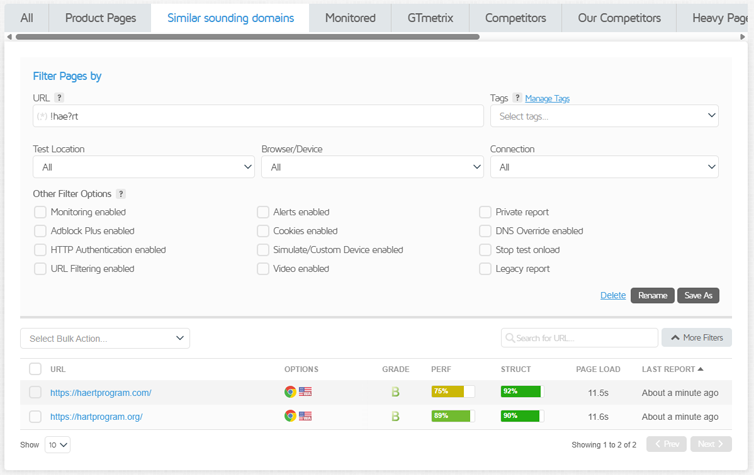Click the Last Report sort arrow
Image resolution: width=754 pixels, height=475 pixels.
[x=700, y=369]
